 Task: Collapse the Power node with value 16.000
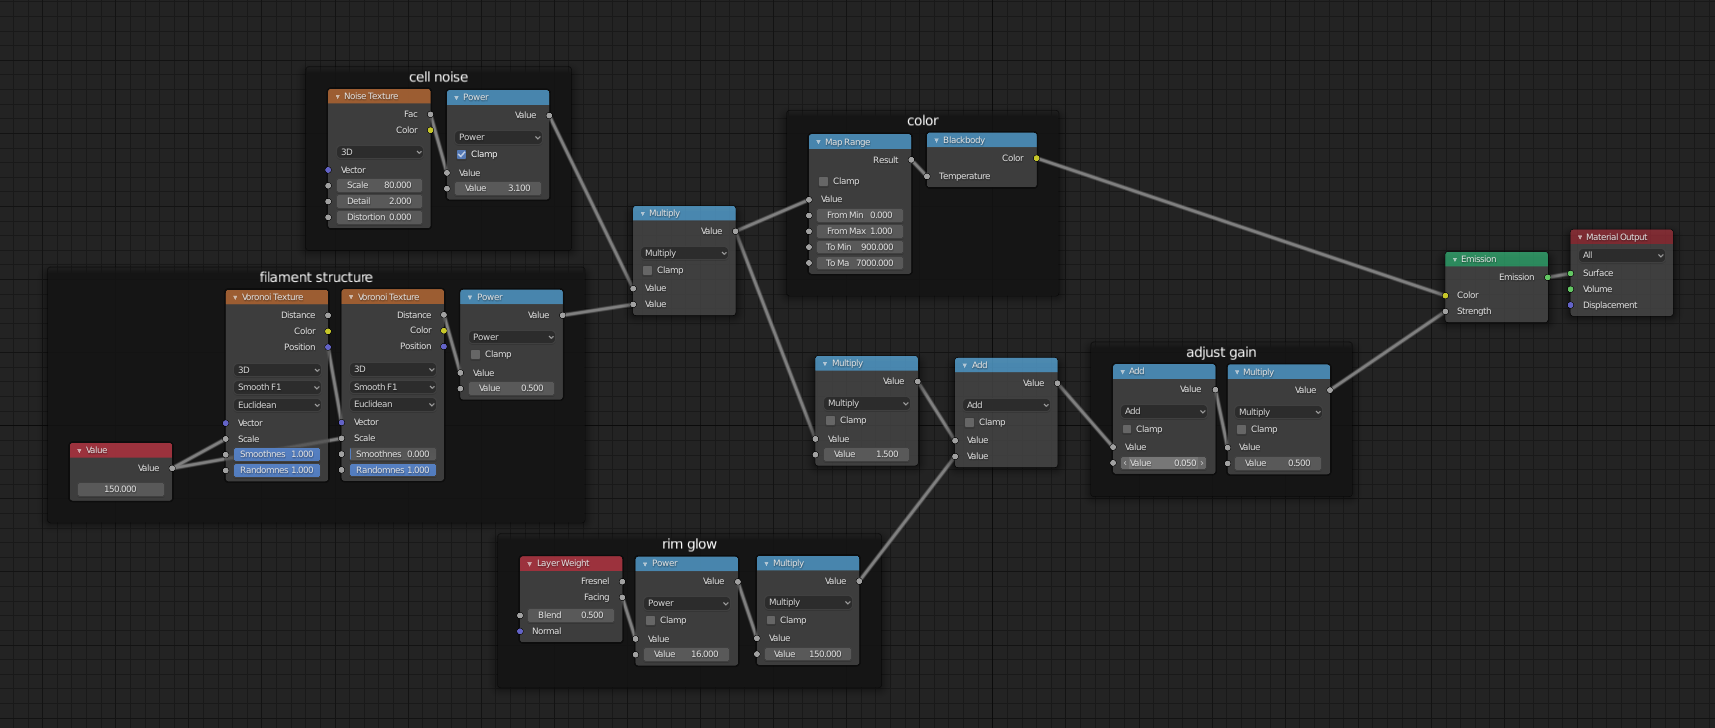click(645, 564)
